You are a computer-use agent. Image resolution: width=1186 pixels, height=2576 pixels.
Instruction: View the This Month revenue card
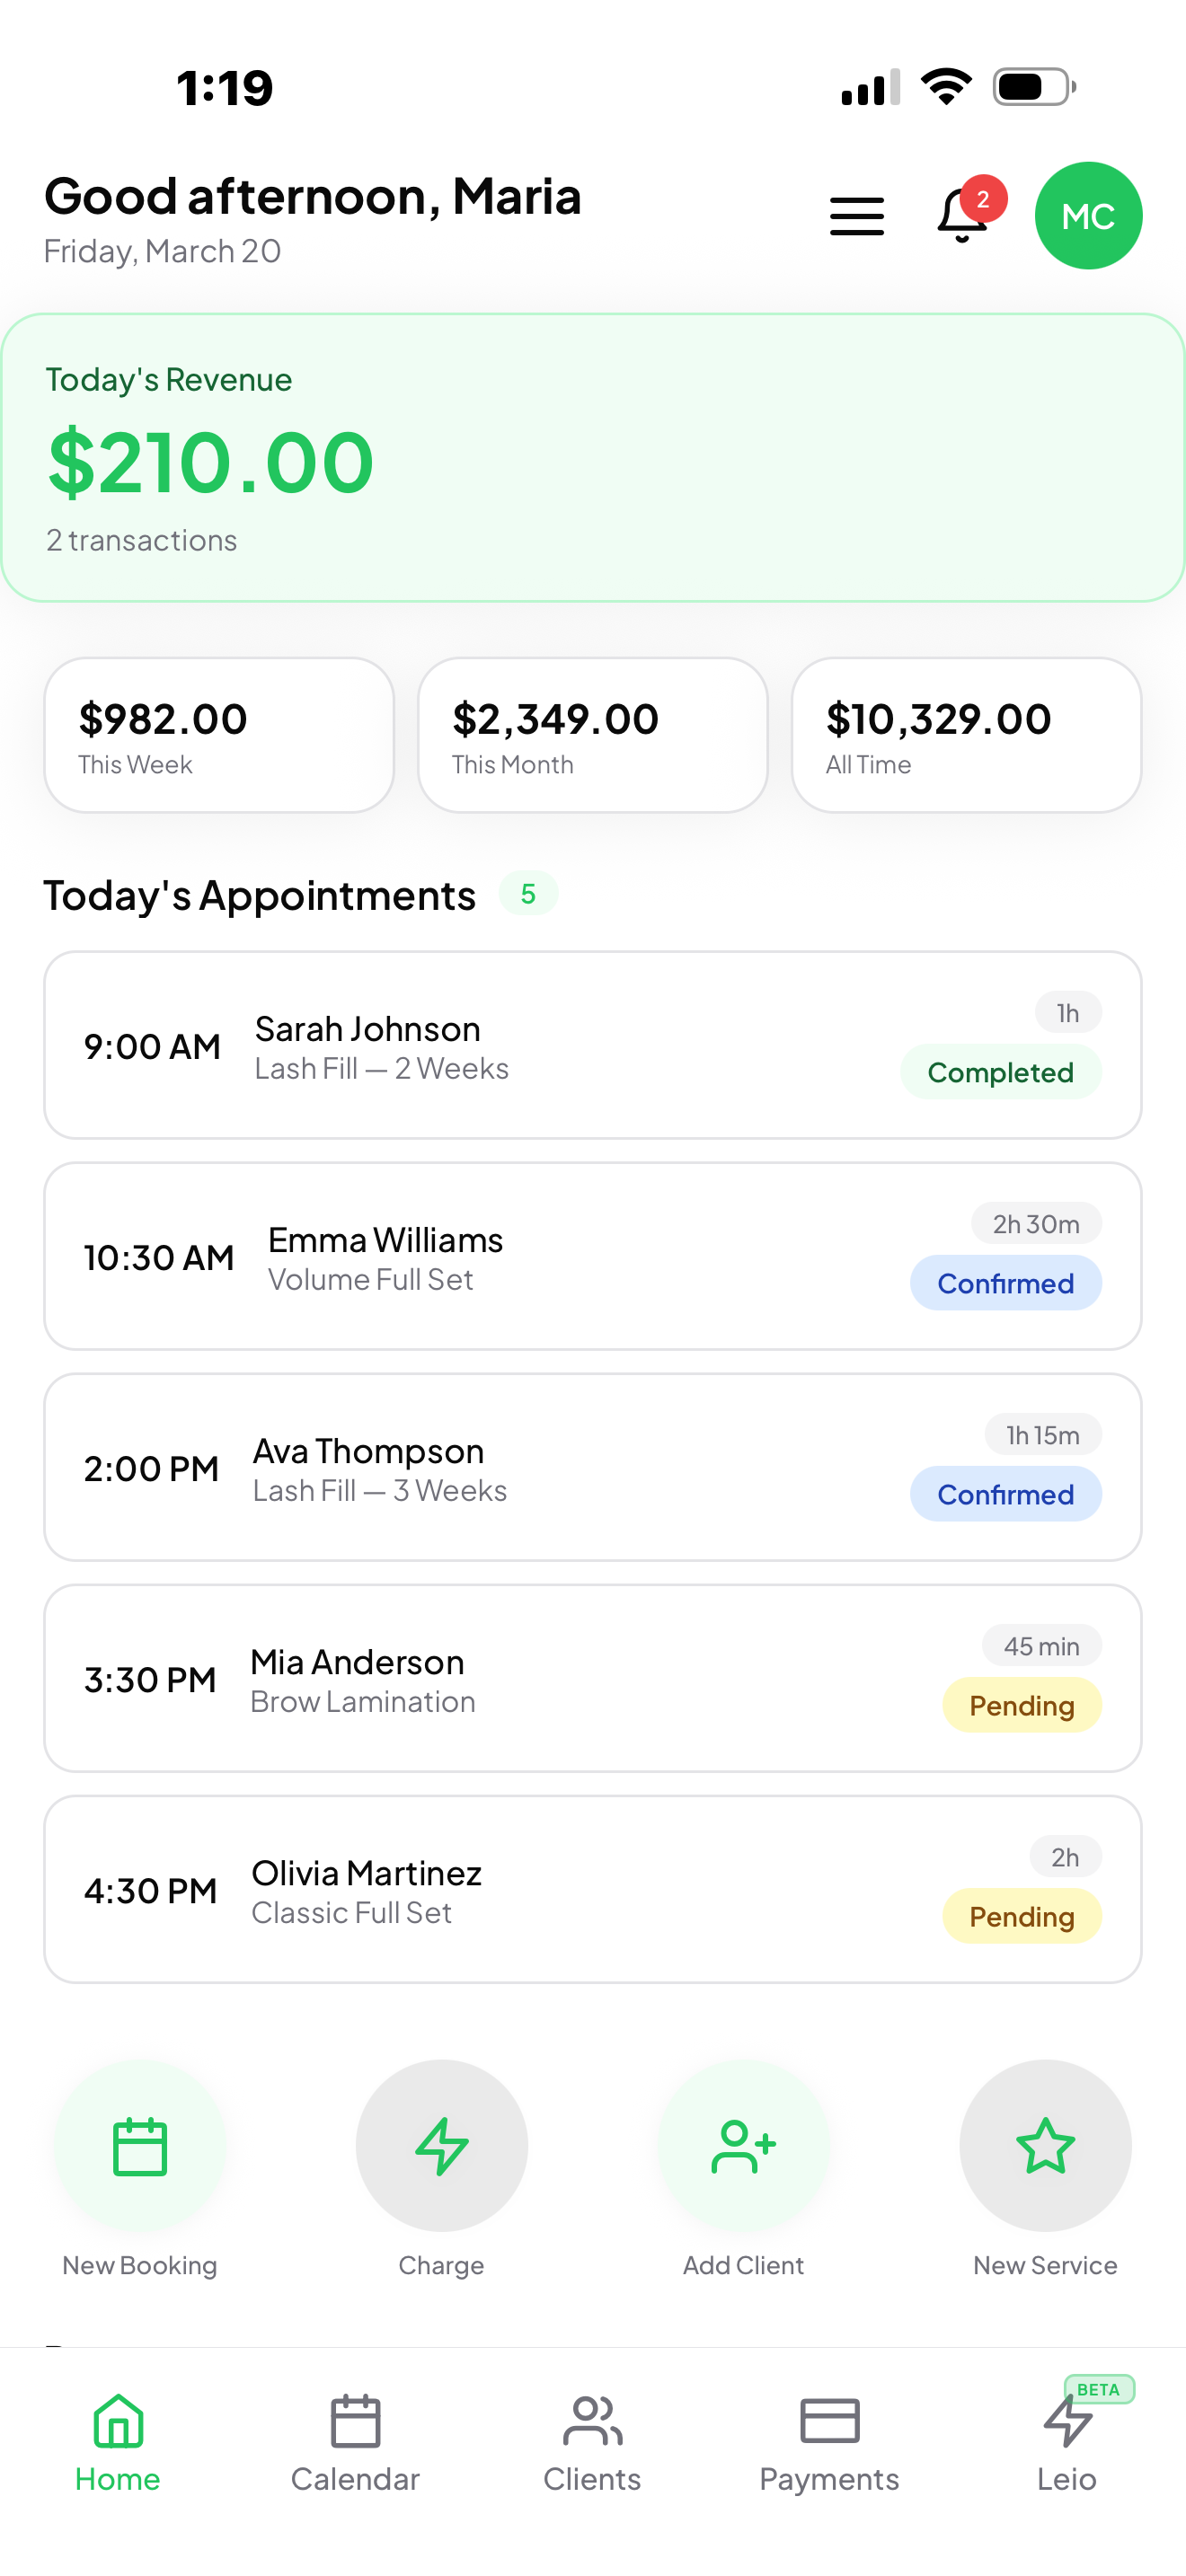[592, 735]
